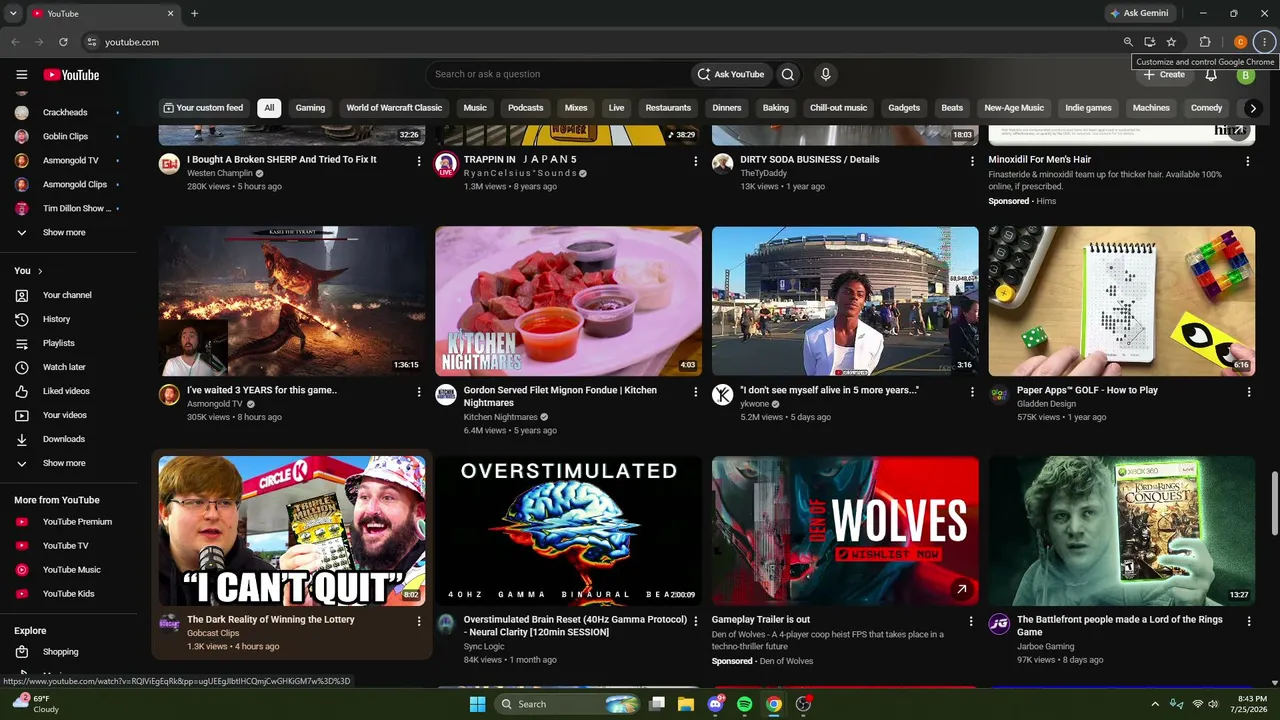Select the Podcasts filter chip
This screenshot has width=1280, height=720.
click(525, 108)
